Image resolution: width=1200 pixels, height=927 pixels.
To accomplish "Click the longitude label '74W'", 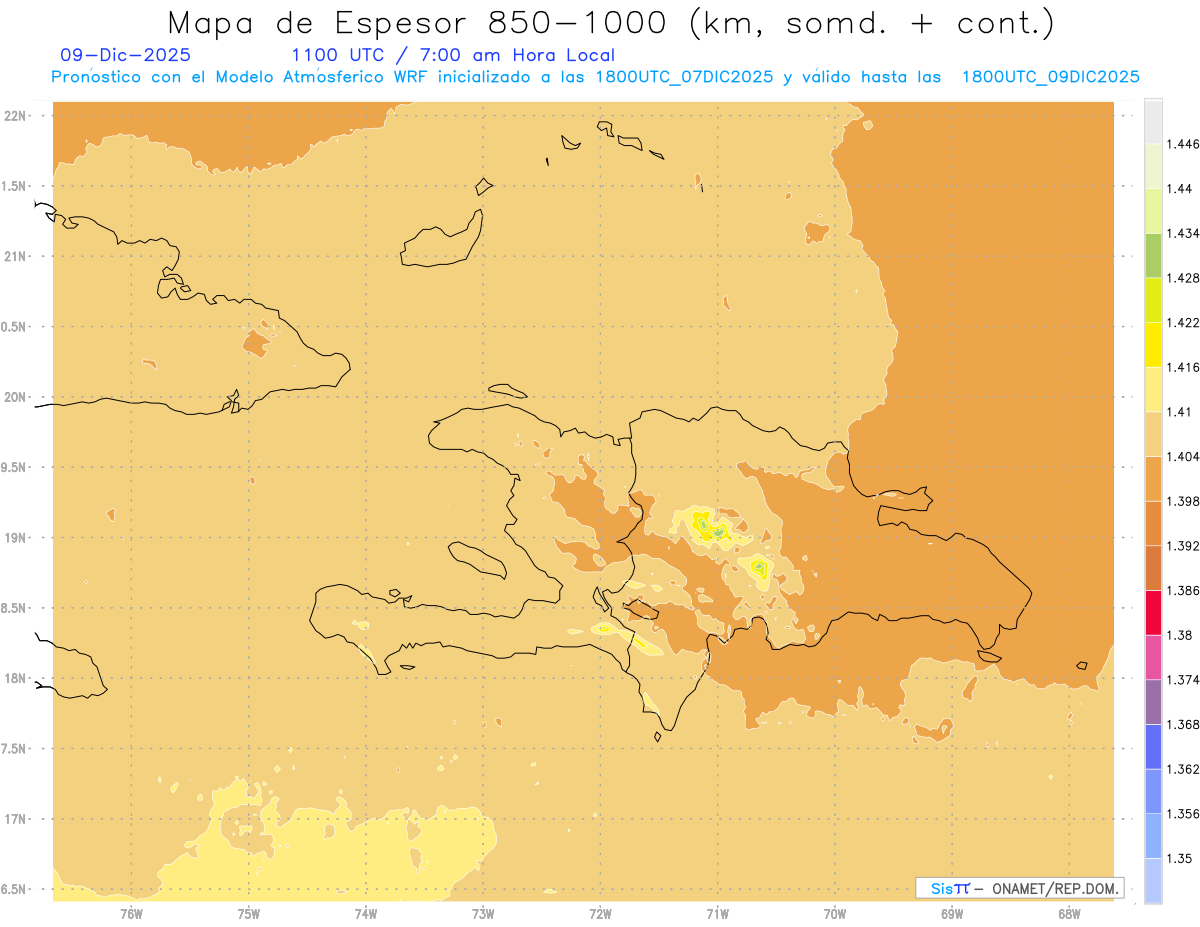I will 366,913.
